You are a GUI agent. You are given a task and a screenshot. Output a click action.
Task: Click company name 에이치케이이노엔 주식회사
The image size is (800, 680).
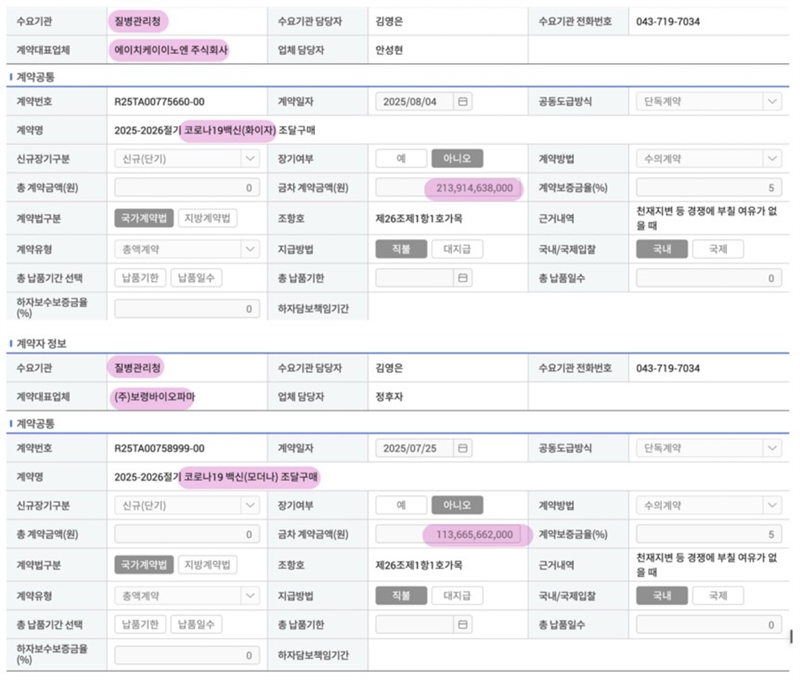point(171,50)
